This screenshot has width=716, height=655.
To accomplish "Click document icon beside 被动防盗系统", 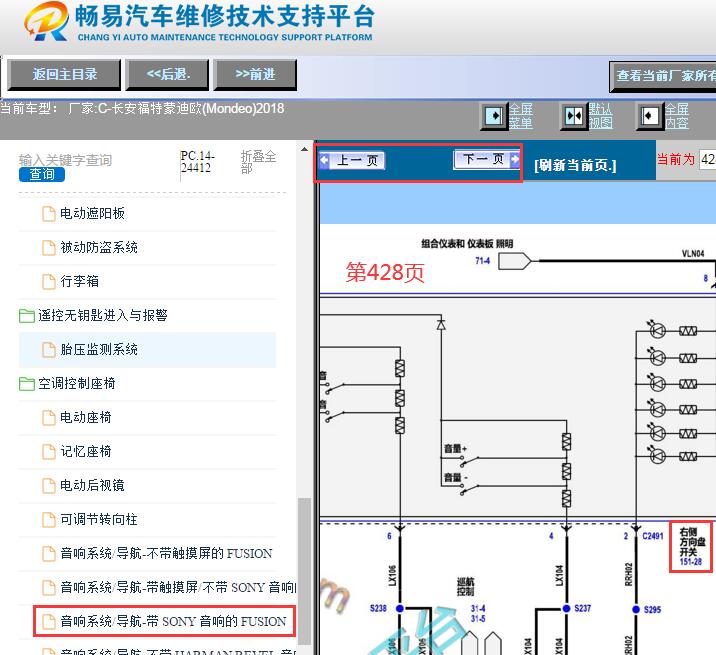I will click(49, 248).
